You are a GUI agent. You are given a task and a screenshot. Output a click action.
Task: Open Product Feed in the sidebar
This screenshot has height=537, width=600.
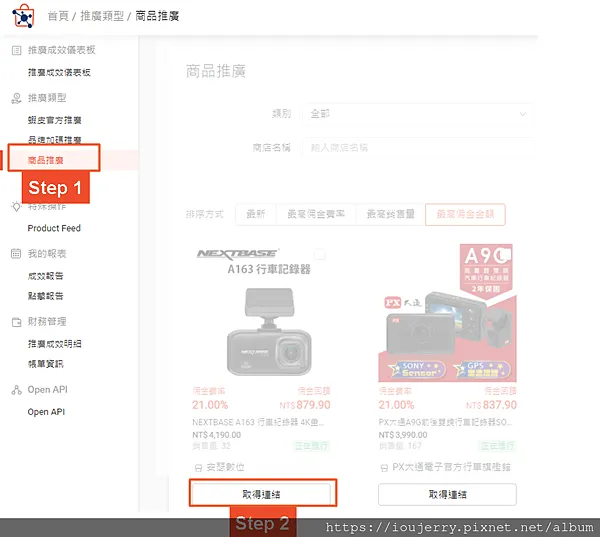(x=54, y=228)
